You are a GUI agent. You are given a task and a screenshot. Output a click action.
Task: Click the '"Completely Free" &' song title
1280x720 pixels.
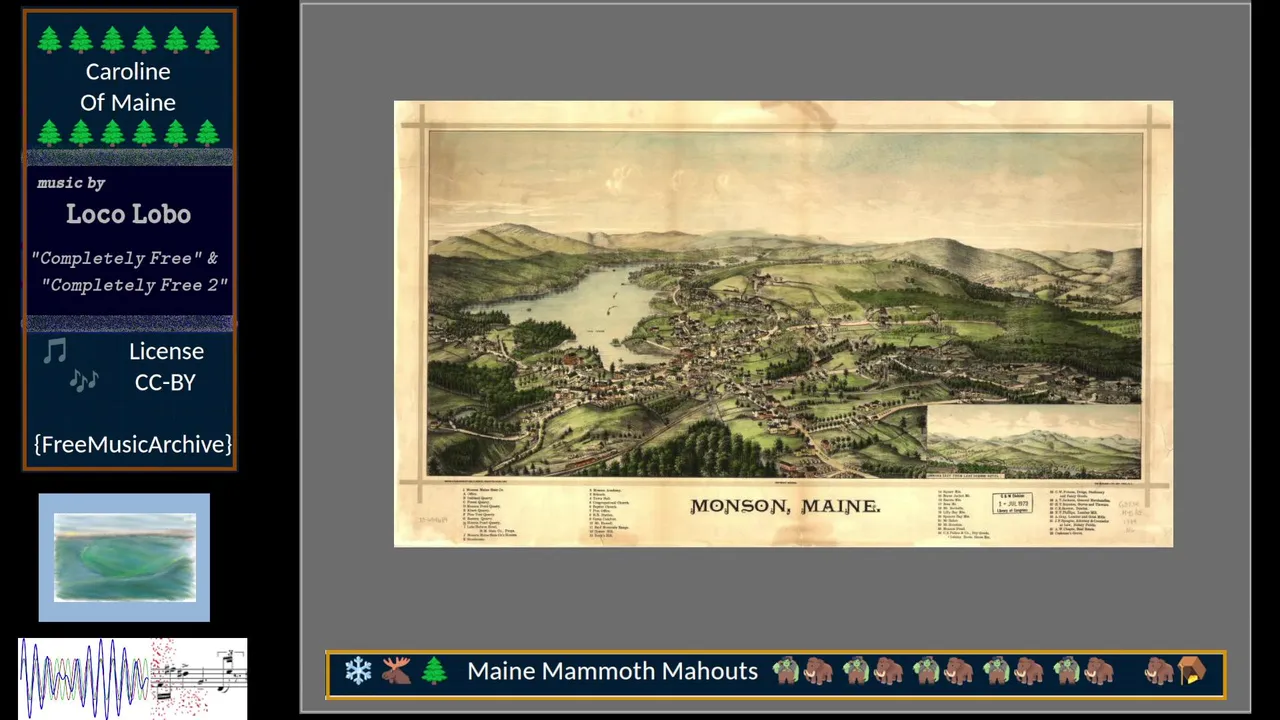pos(125,258)
